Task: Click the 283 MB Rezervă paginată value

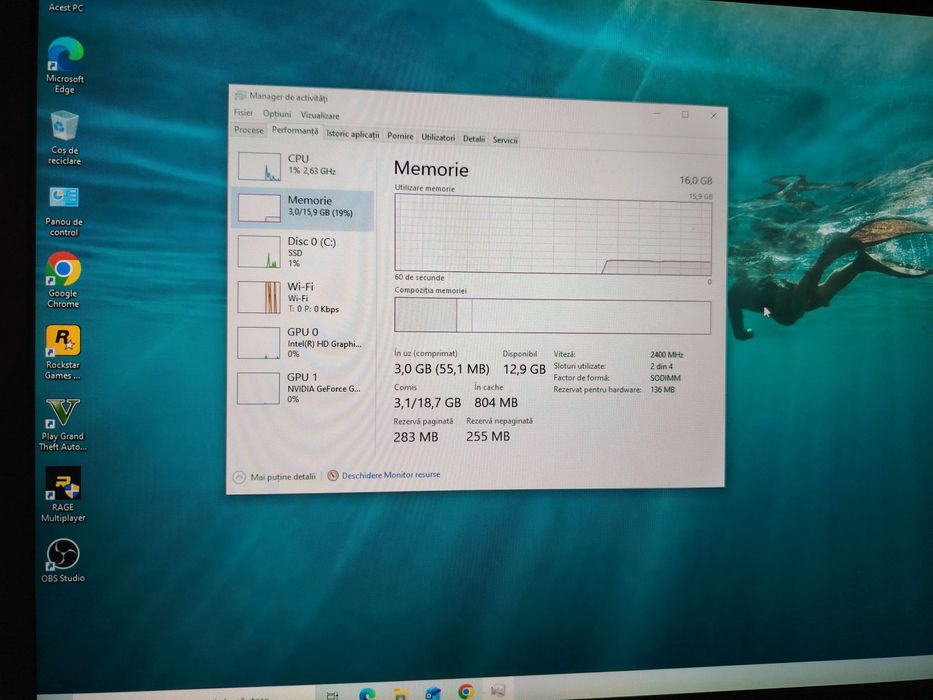Action: pyautogui.click(x=415, y=437)
